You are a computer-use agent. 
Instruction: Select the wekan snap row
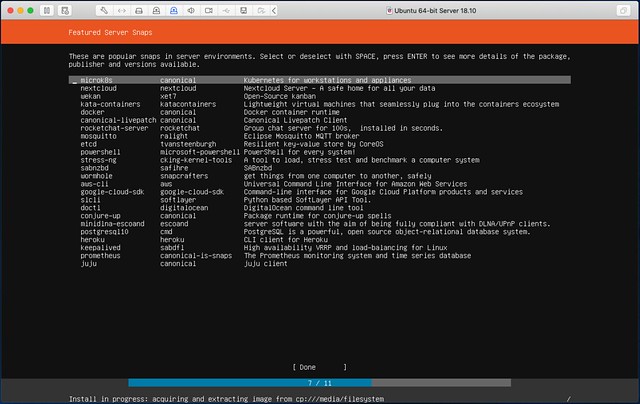point(320,96)
